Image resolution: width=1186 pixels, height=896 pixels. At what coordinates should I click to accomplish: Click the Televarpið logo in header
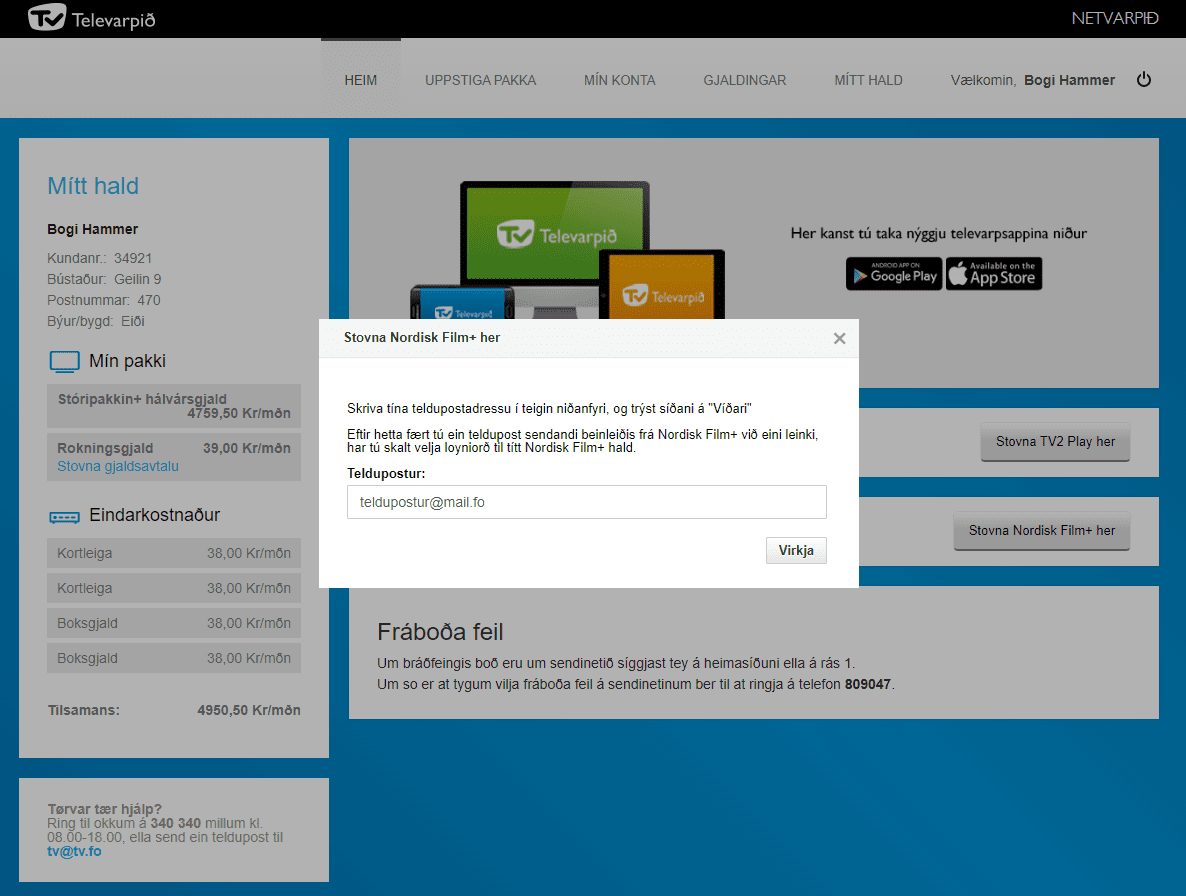(x=92, y=18)
